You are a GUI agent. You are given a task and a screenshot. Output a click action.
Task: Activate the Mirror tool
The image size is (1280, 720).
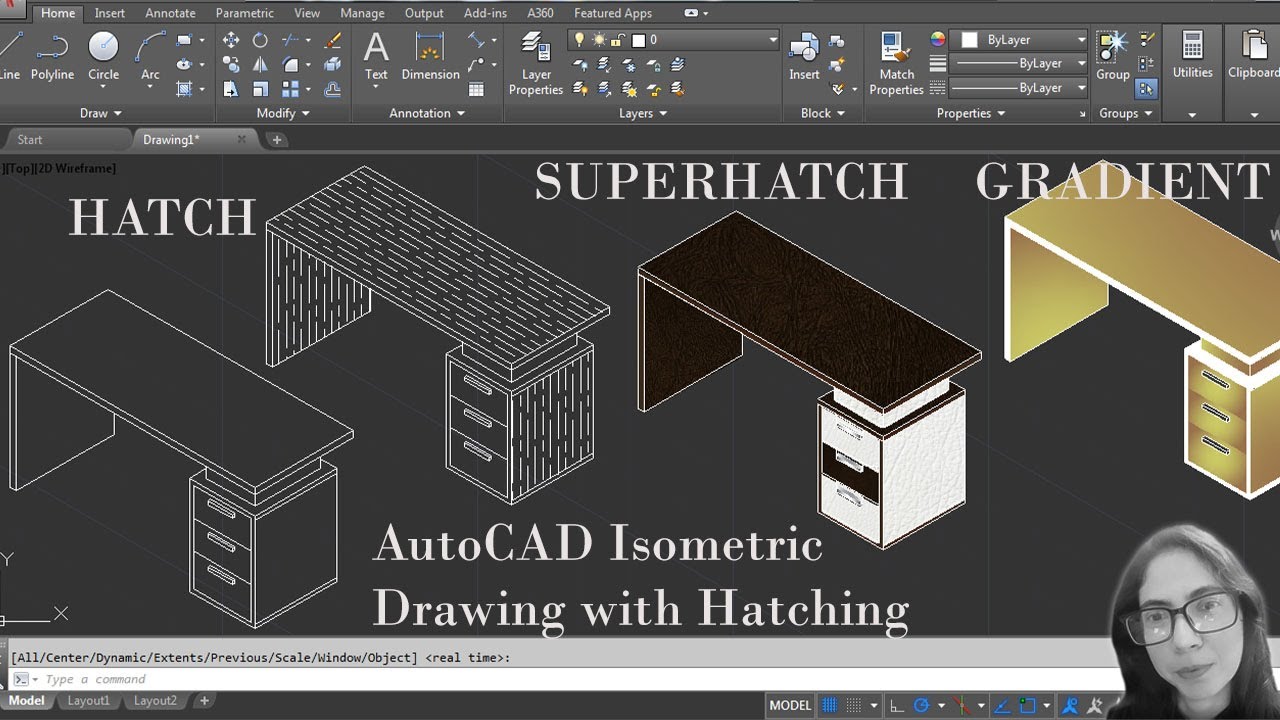point(260,64)
